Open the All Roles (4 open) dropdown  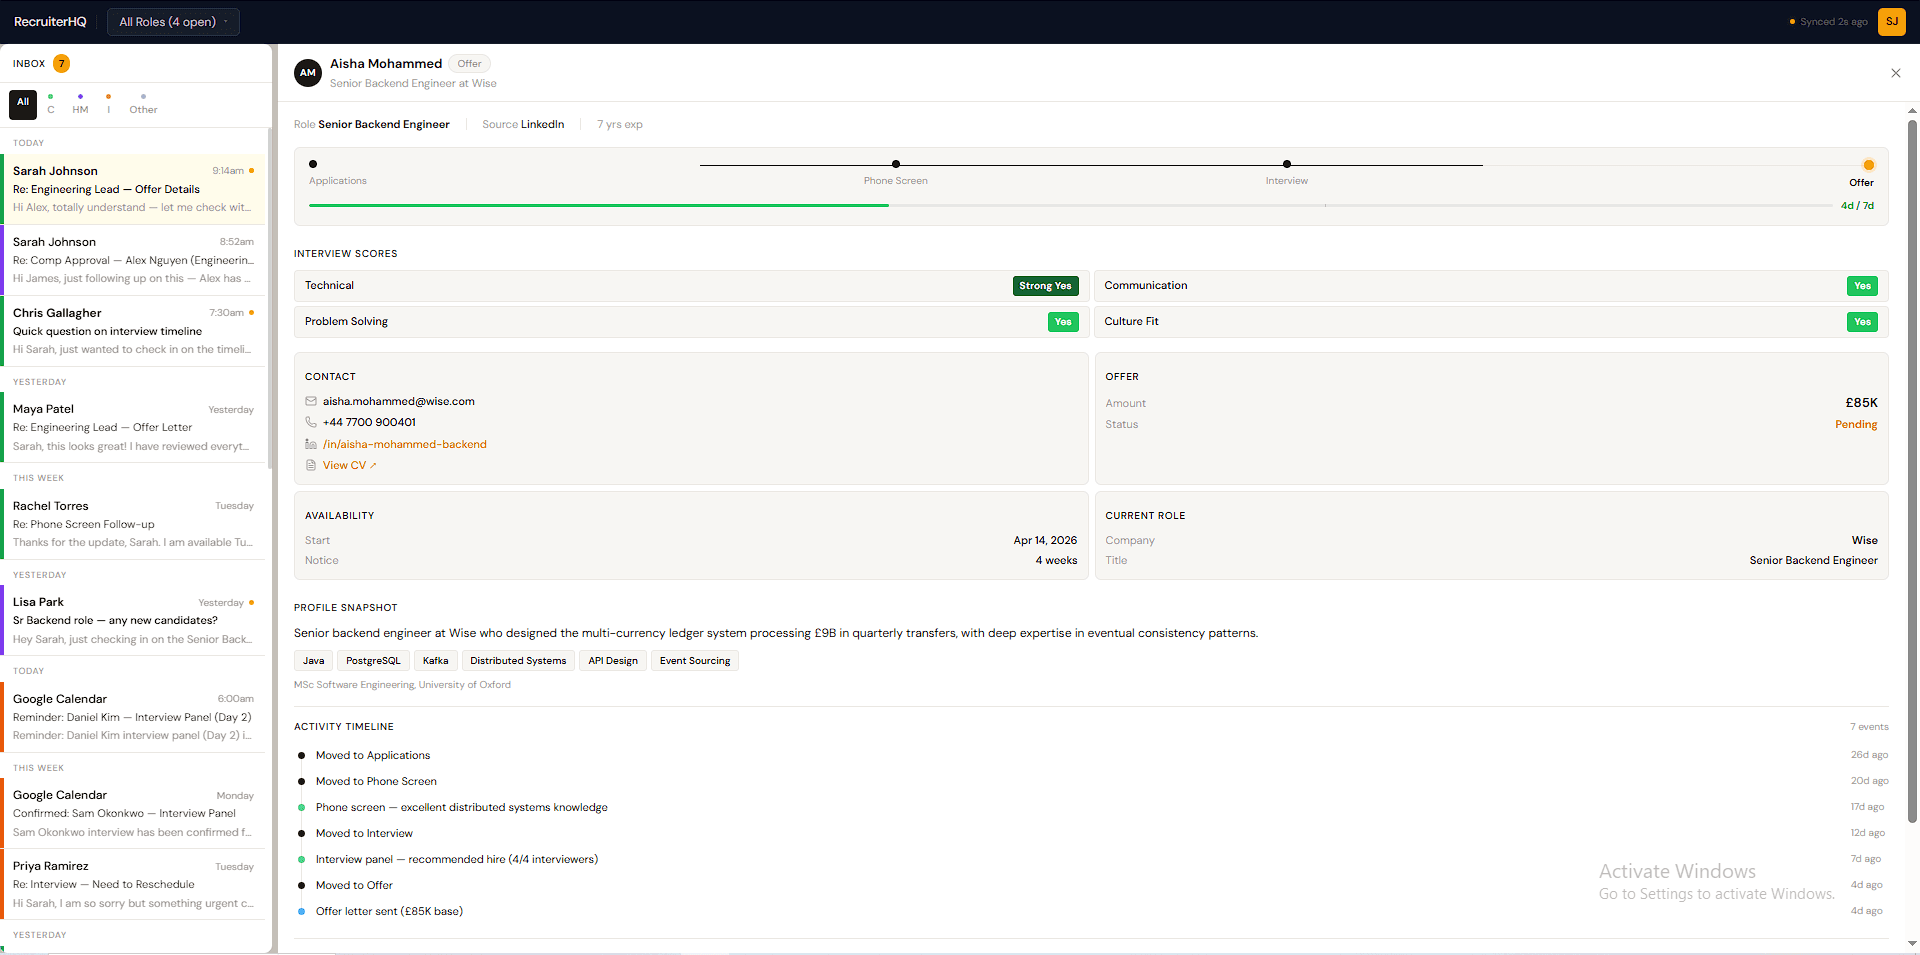[x=172, y=20]
